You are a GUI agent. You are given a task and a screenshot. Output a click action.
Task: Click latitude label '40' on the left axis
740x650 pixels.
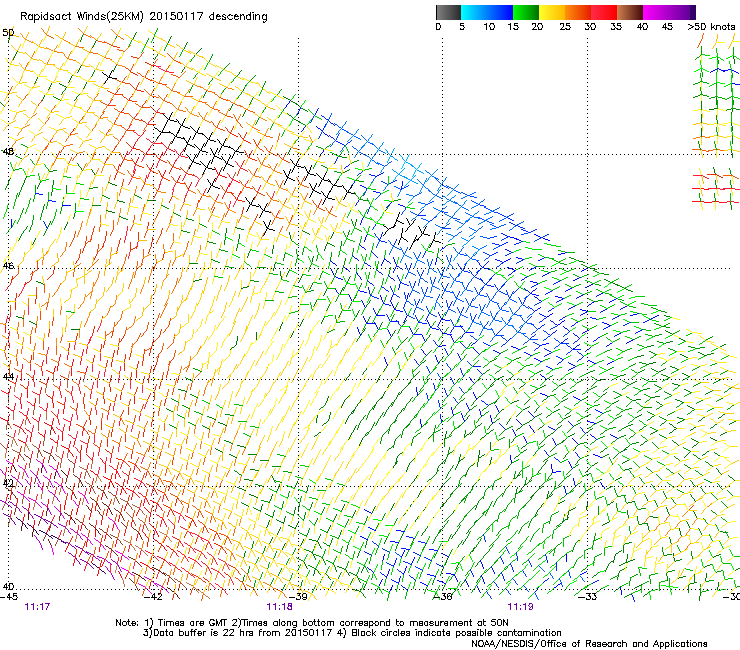tap(8, 586)
